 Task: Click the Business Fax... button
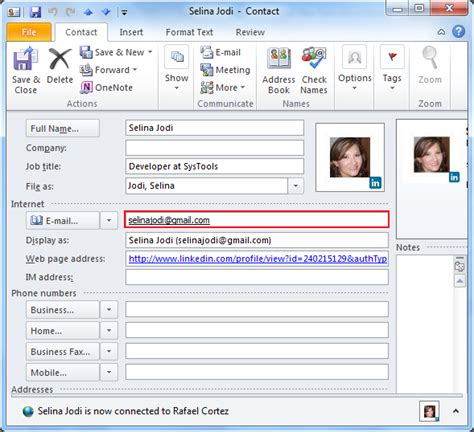[63, 351]
